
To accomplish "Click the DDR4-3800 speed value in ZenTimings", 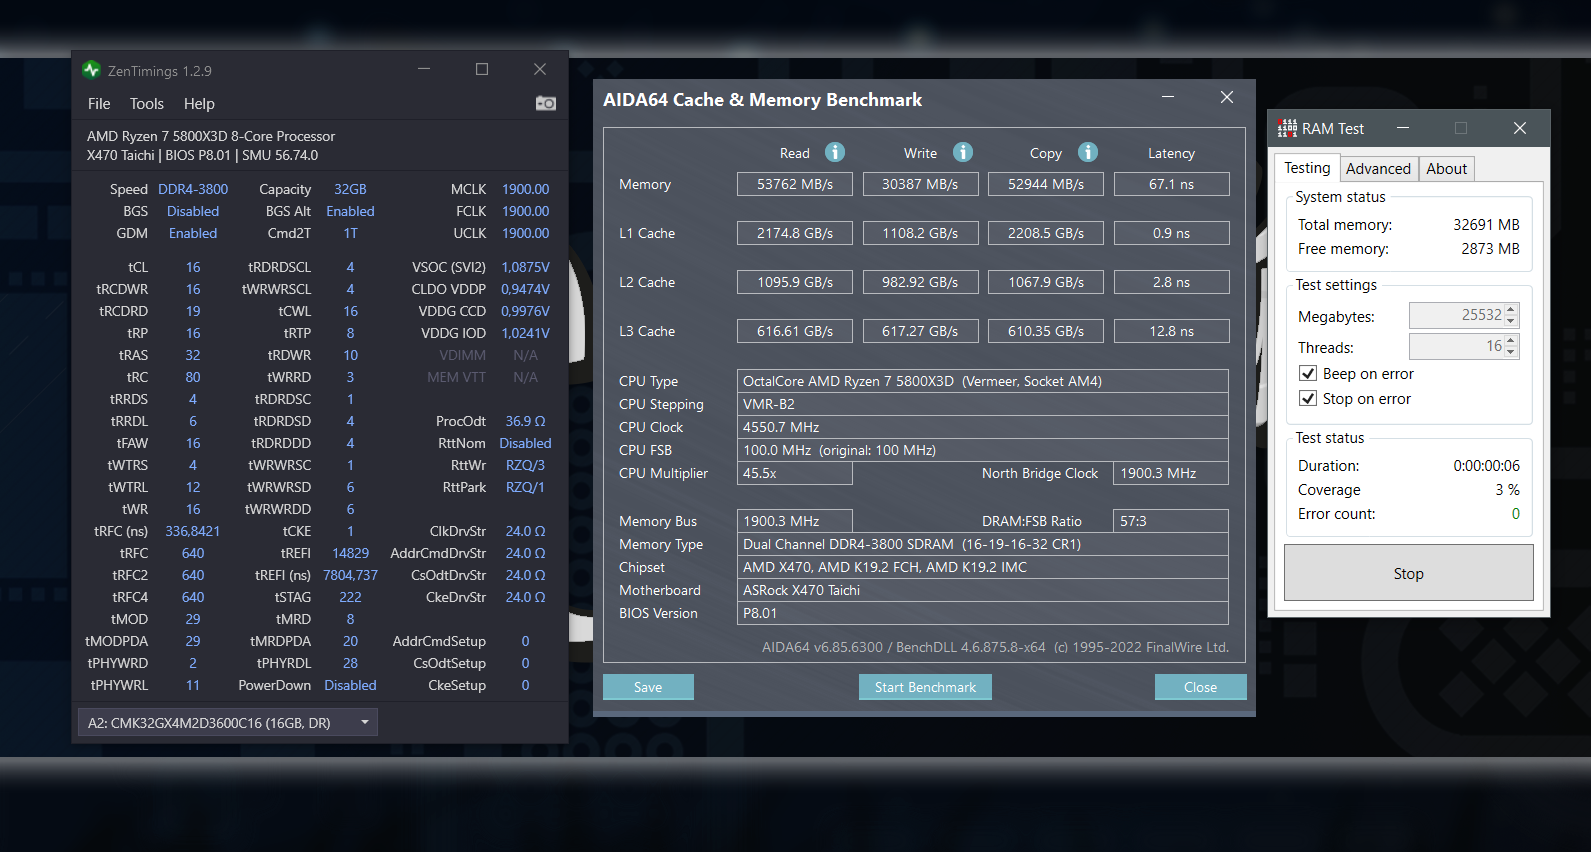I will pyautogui.click(x=193, y=189).
